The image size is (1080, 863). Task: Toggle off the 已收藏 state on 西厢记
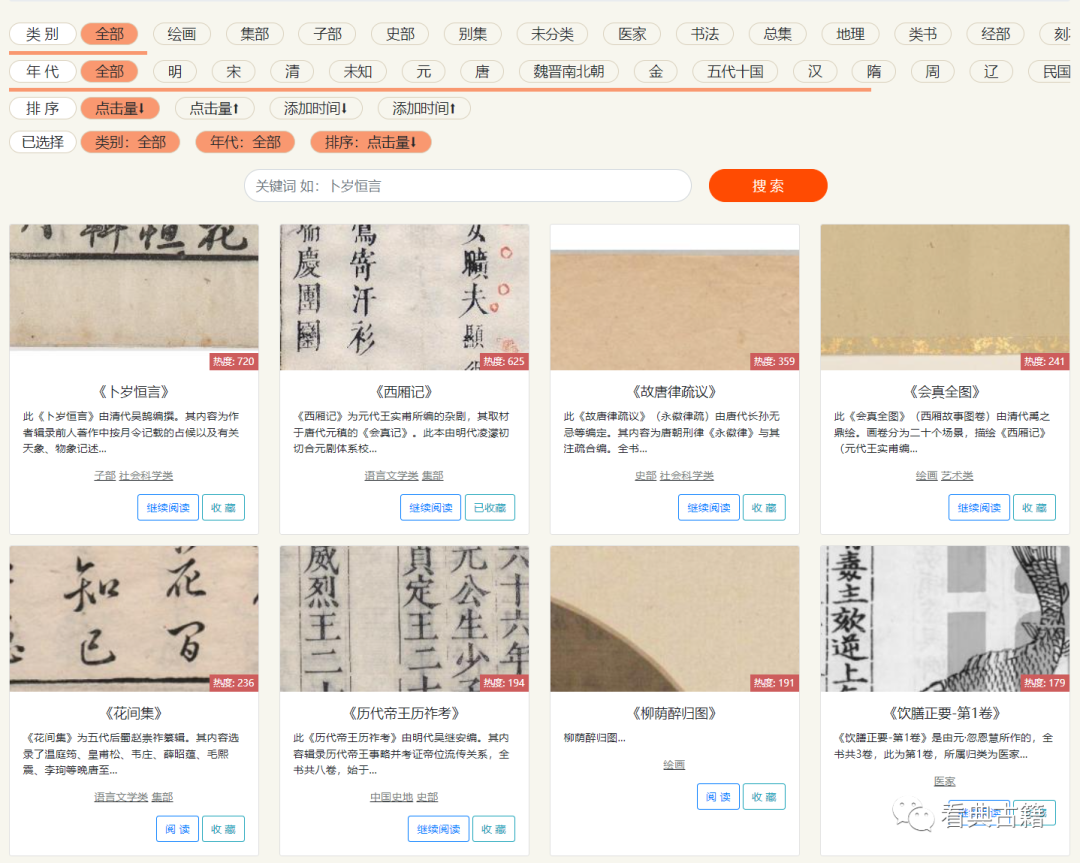pyautogui.click(x=489, y=507)
